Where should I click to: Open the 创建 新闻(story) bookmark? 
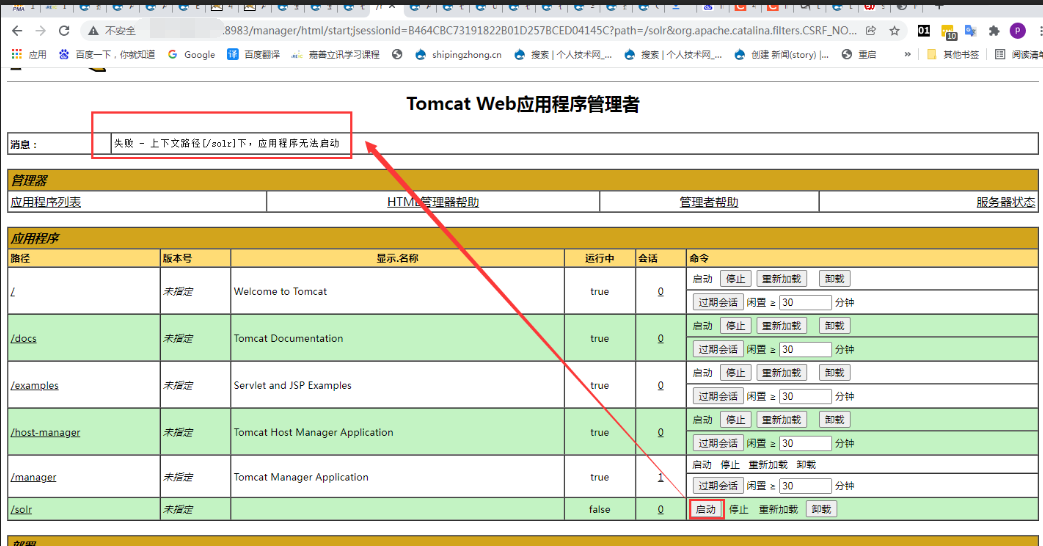point(782,55)
